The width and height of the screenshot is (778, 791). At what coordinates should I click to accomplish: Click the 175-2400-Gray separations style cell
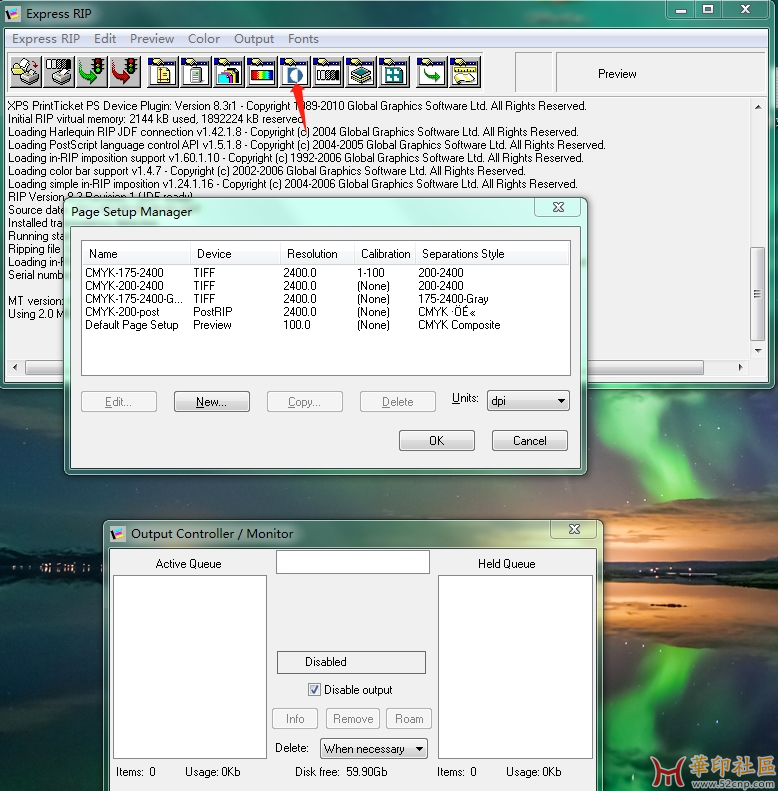453,299
